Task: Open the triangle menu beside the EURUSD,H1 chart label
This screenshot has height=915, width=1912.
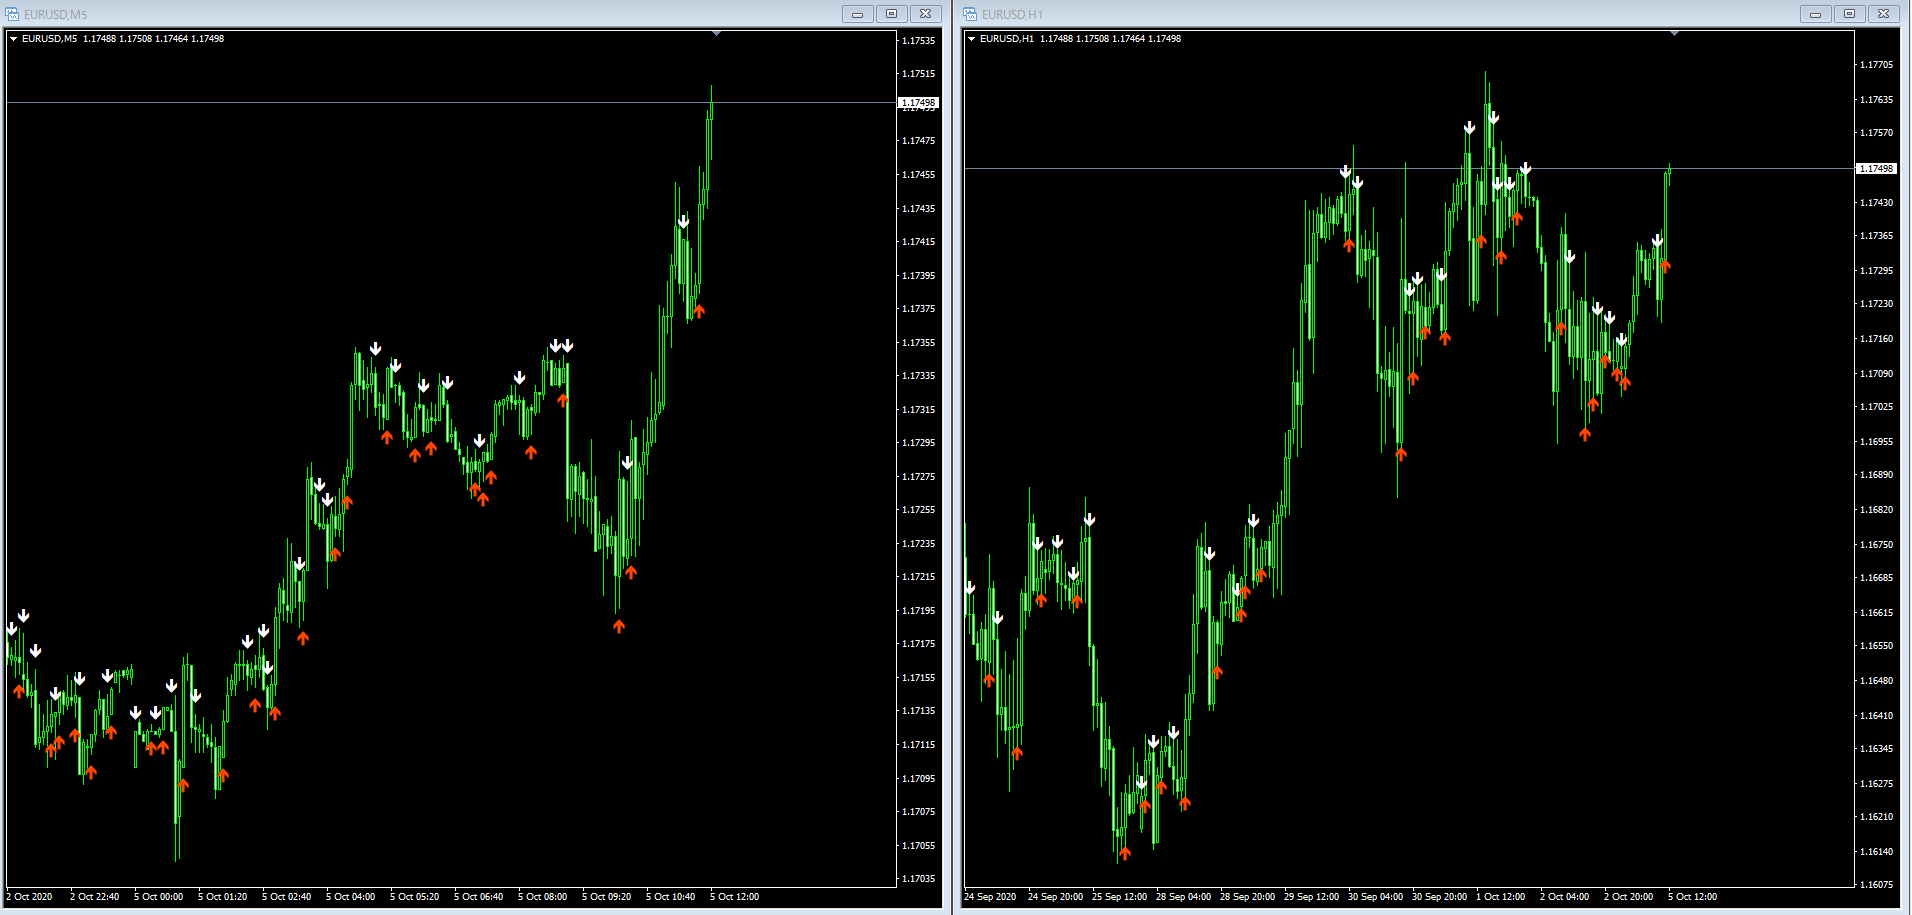Action: tap(972, 39)
